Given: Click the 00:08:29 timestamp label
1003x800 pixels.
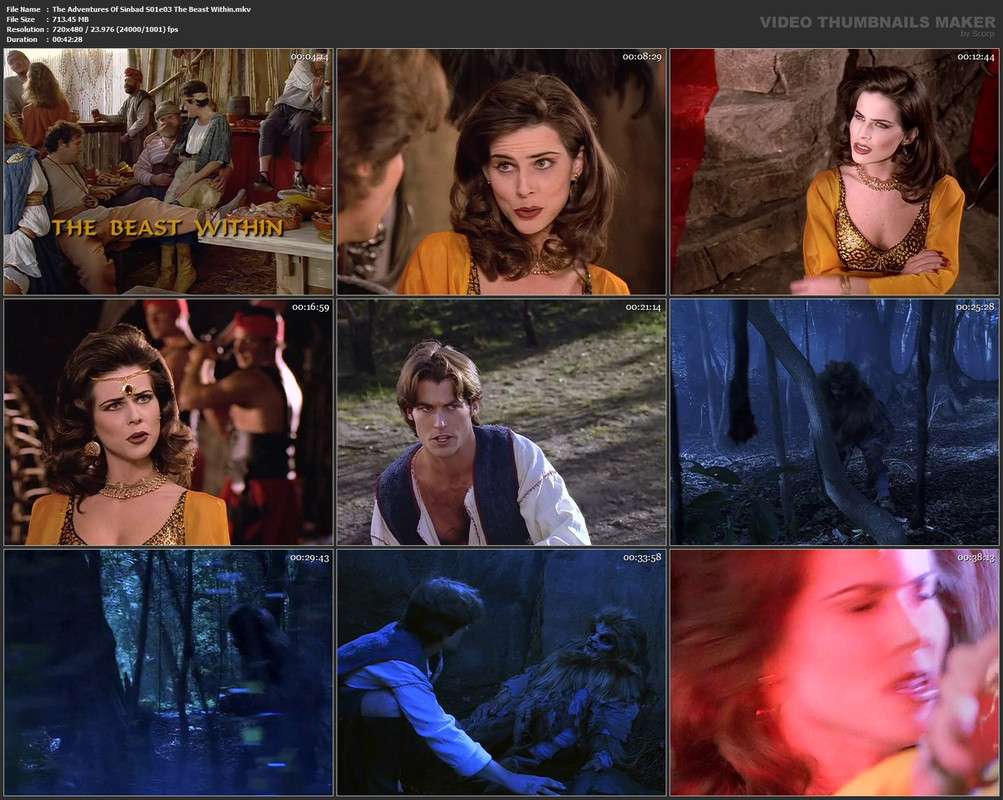Looking at the screenshot, I should click(x=642, y=57).
